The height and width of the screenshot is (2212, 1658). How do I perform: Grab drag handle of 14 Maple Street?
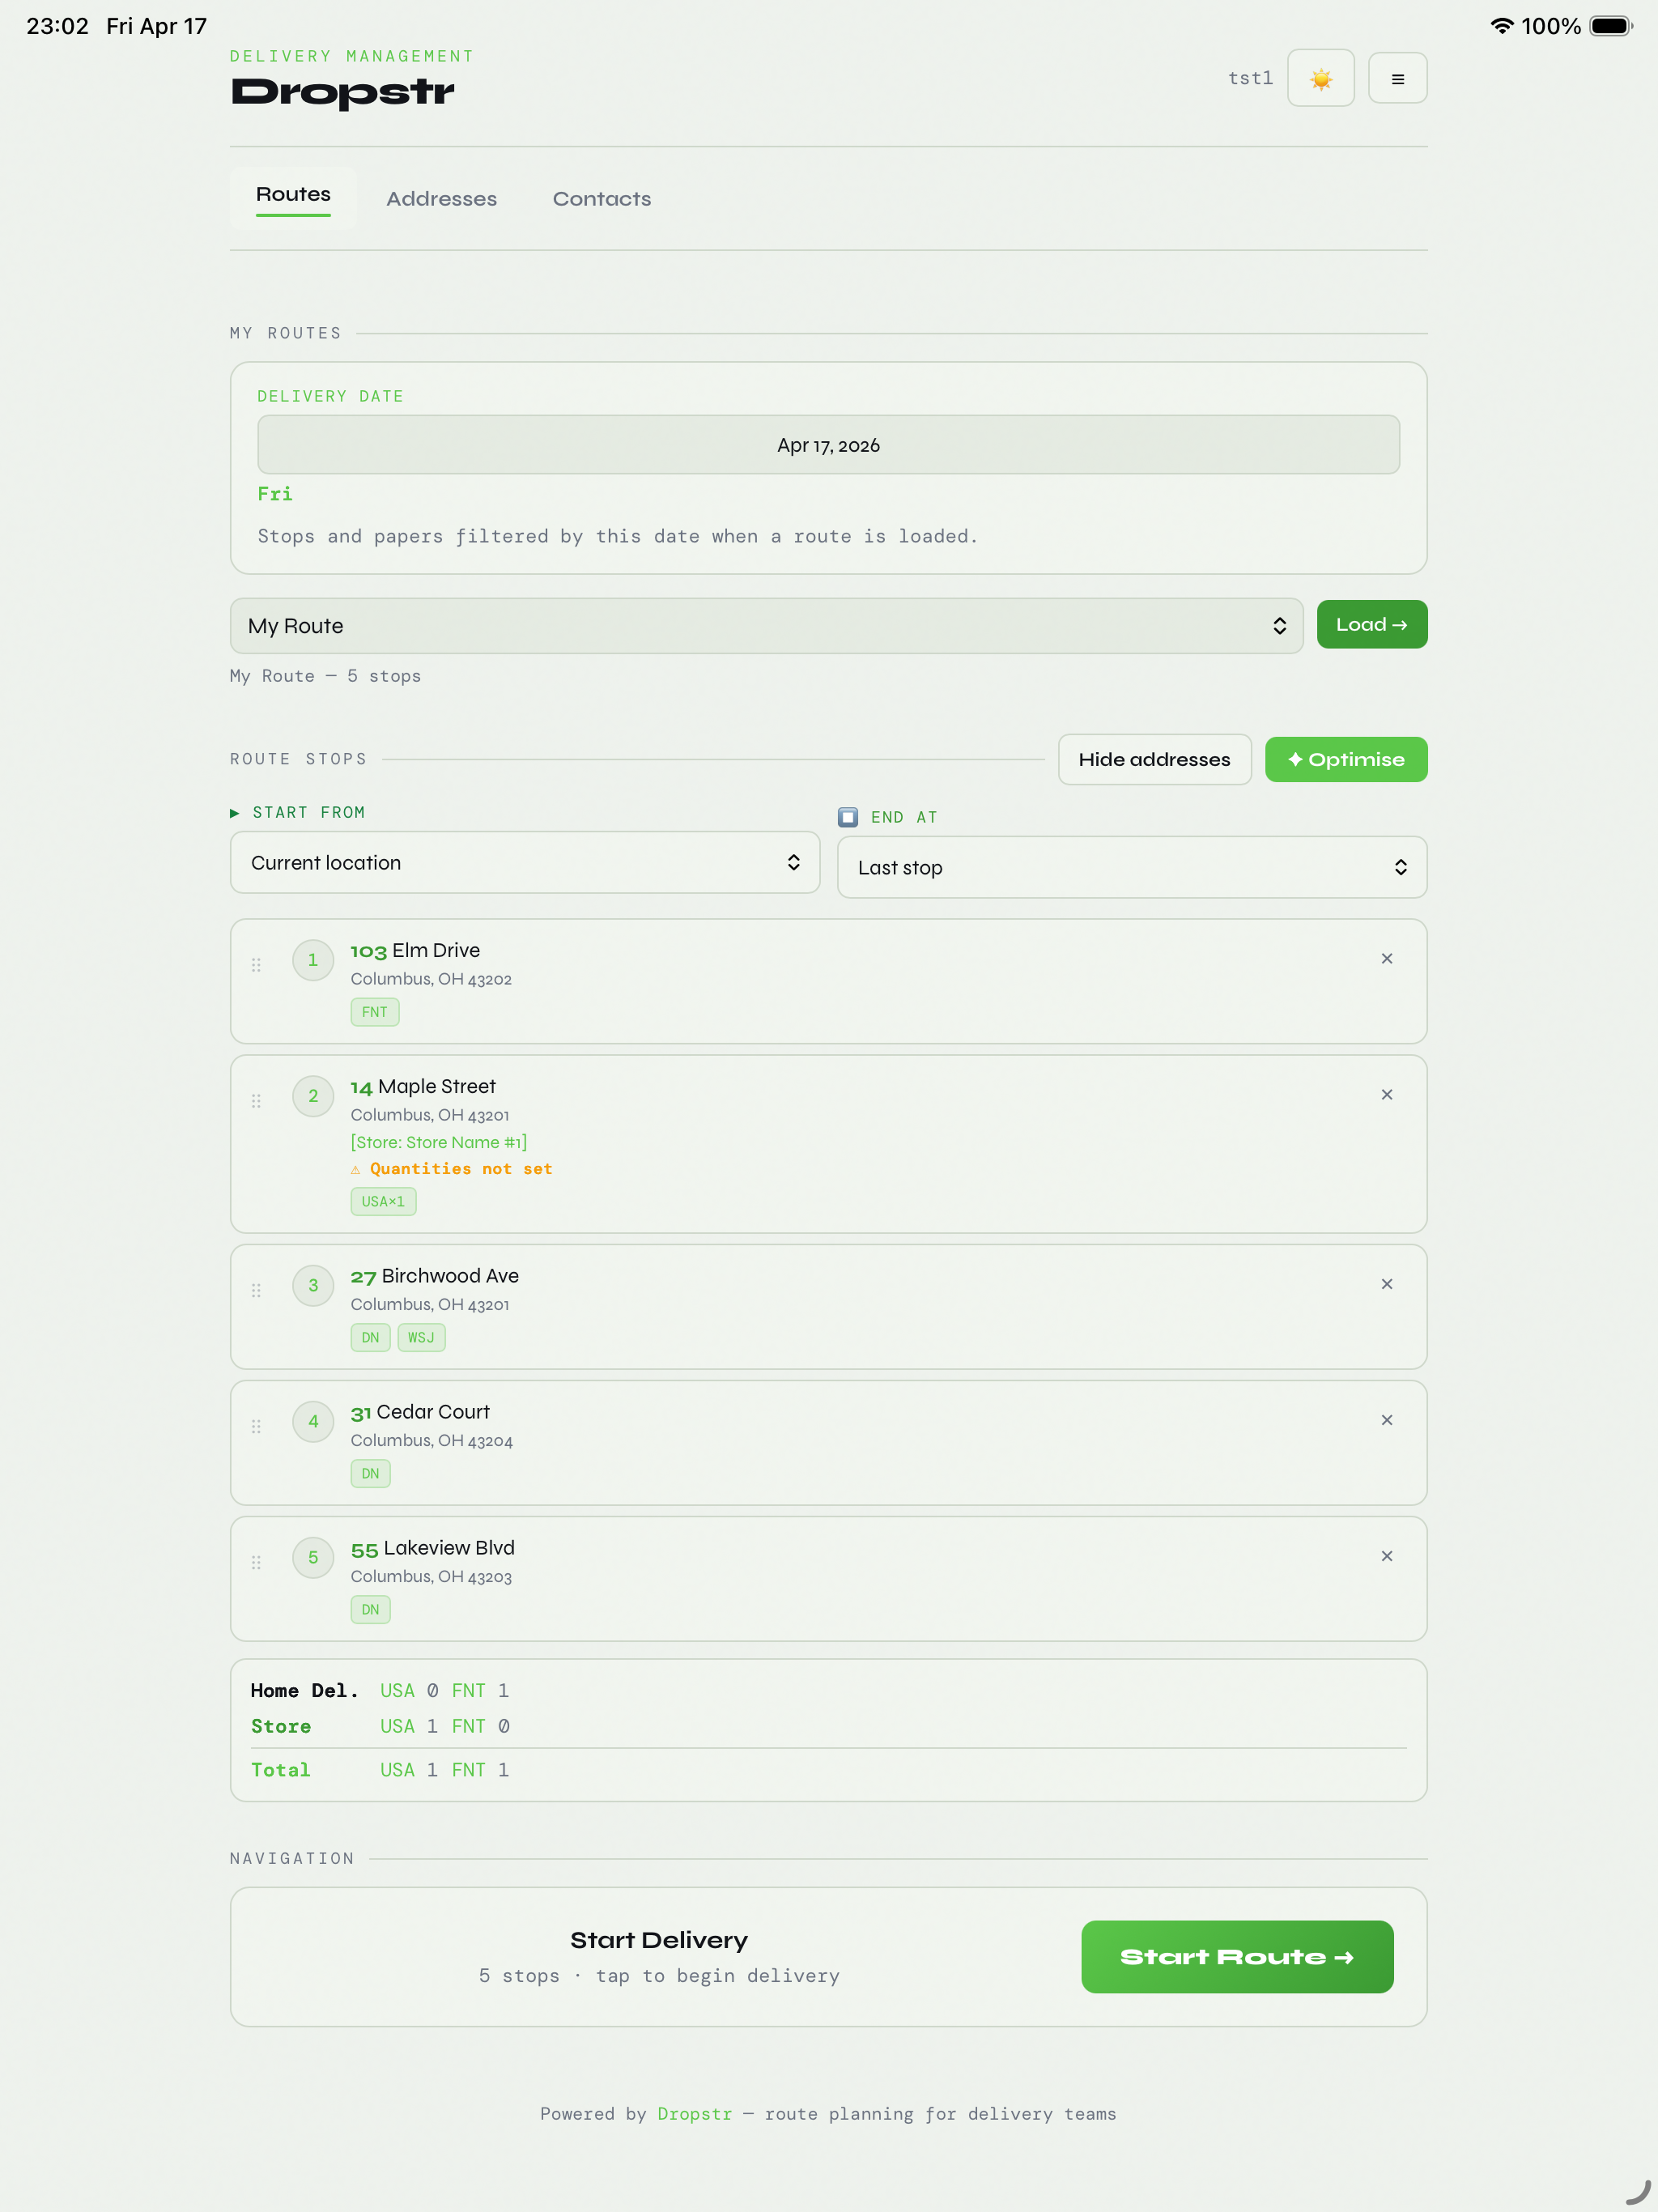point(256,1101)
